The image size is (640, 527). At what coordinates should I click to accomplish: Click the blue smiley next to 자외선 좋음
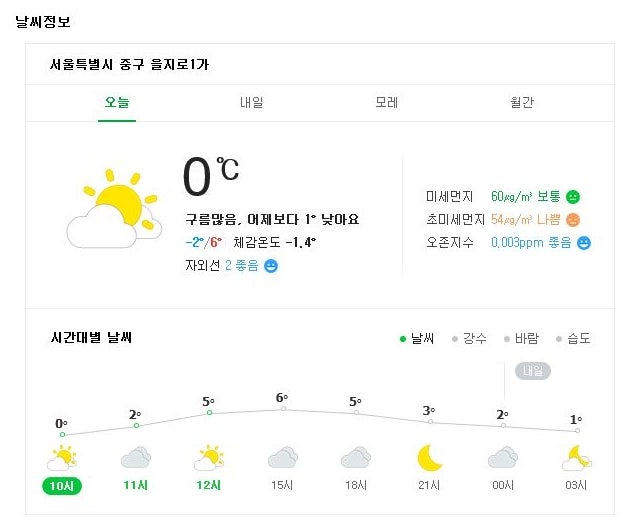(x=271, y=266)
